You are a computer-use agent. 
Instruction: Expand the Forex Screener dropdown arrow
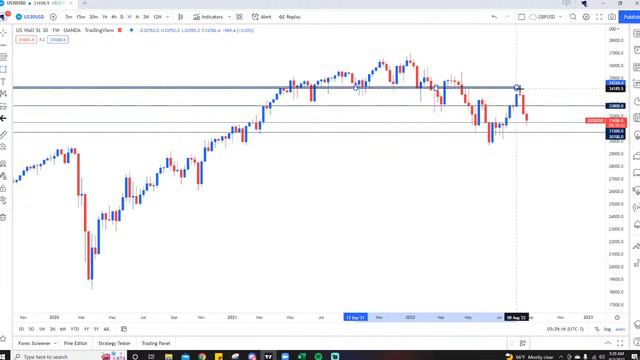(x=55, y=343)
